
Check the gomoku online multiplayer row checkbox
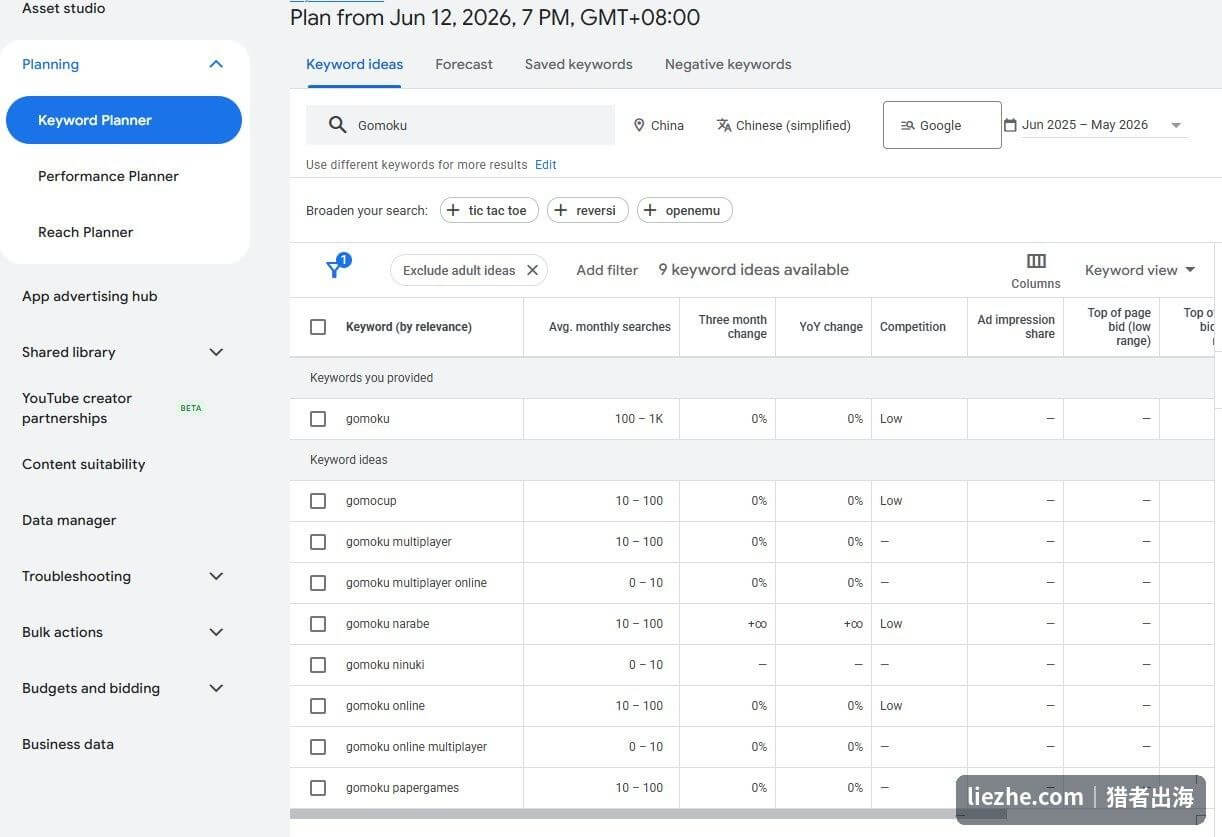pos(318,747)
